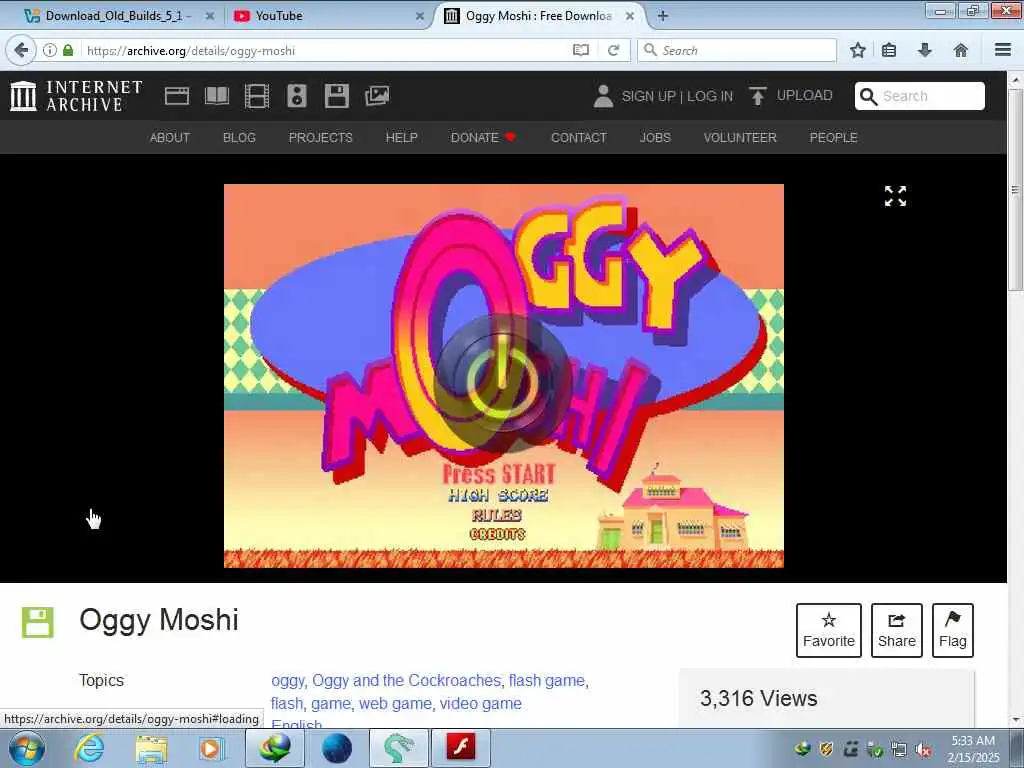Screen dimensions: 1024x768
Task: Close the YouTube tab
Action: pyautogui.click(x=419, y=16)
